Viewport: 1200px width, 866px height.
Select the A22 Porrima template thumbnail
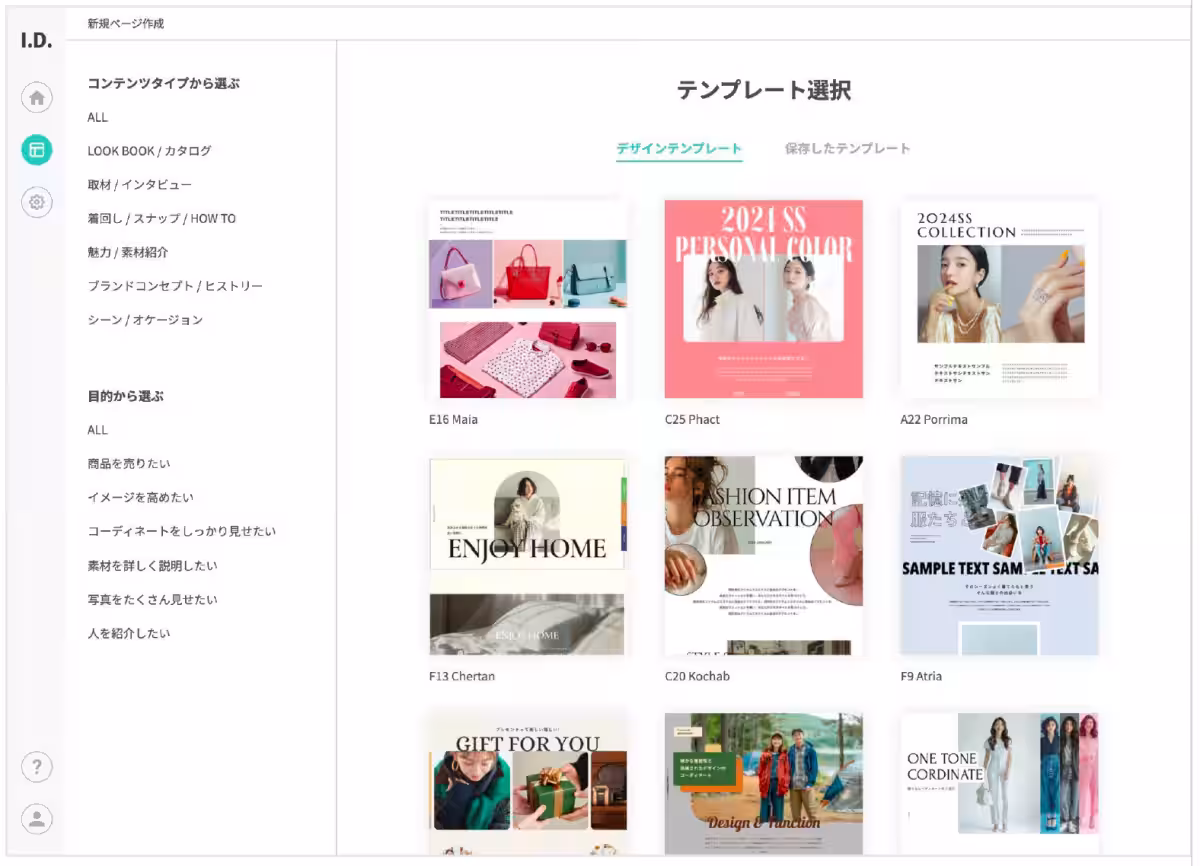[x=999, y=300]
